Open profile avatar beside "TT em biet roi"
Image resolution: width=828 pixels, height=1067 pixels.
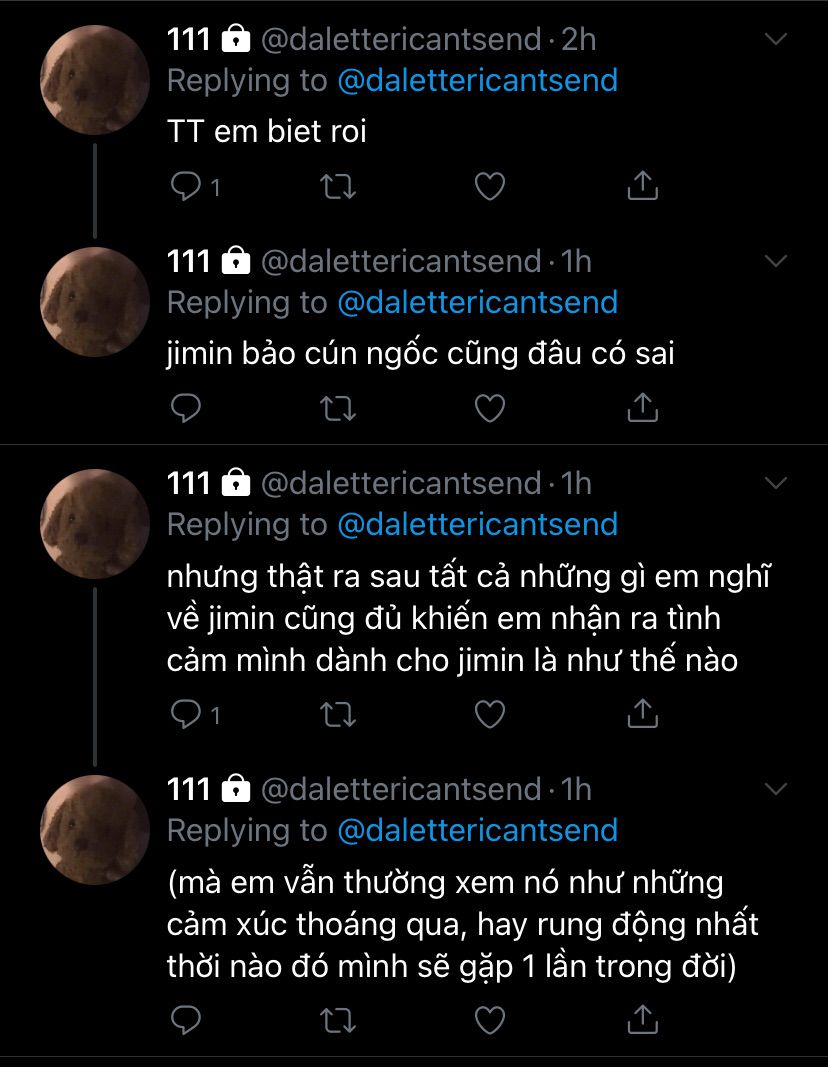[95, 80]
